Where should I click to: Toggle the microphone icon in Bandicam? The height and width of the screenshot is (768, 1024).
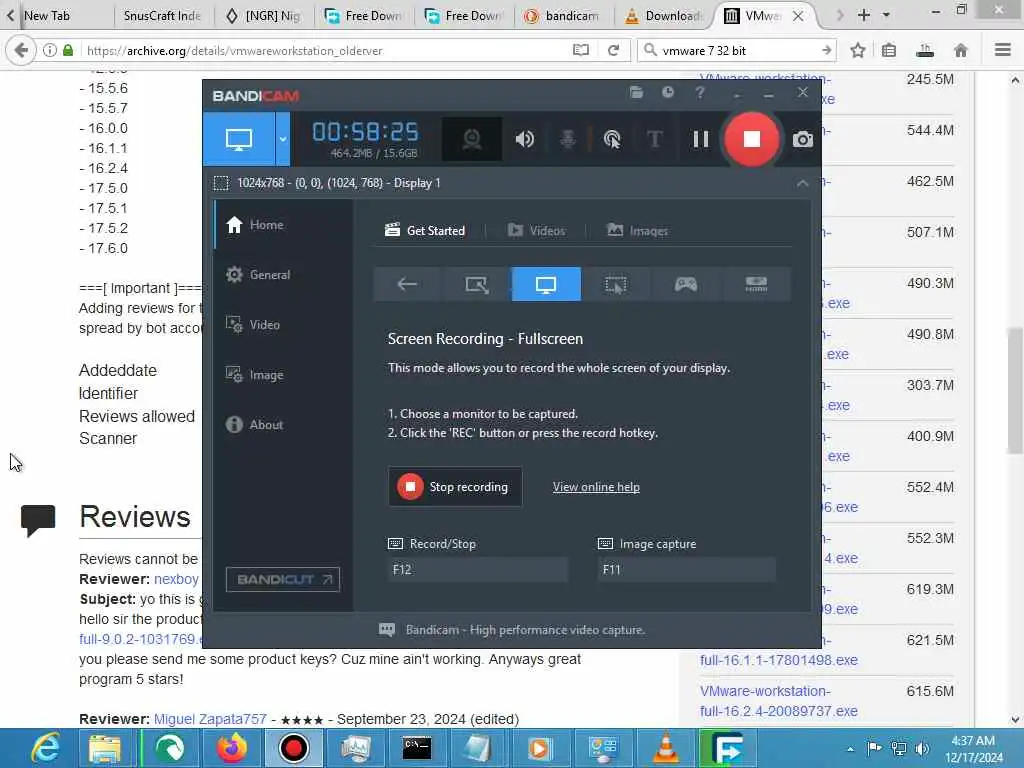[x=568, y=138]
